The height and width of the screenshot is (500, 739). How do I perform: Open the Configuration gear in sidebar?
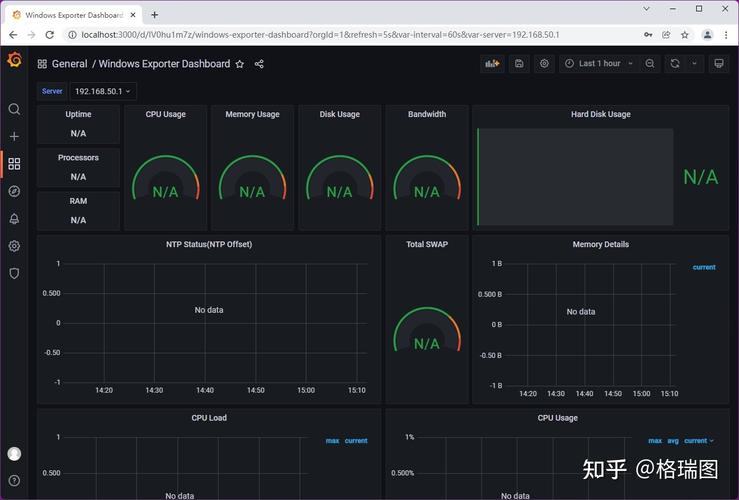coord(14,246)
